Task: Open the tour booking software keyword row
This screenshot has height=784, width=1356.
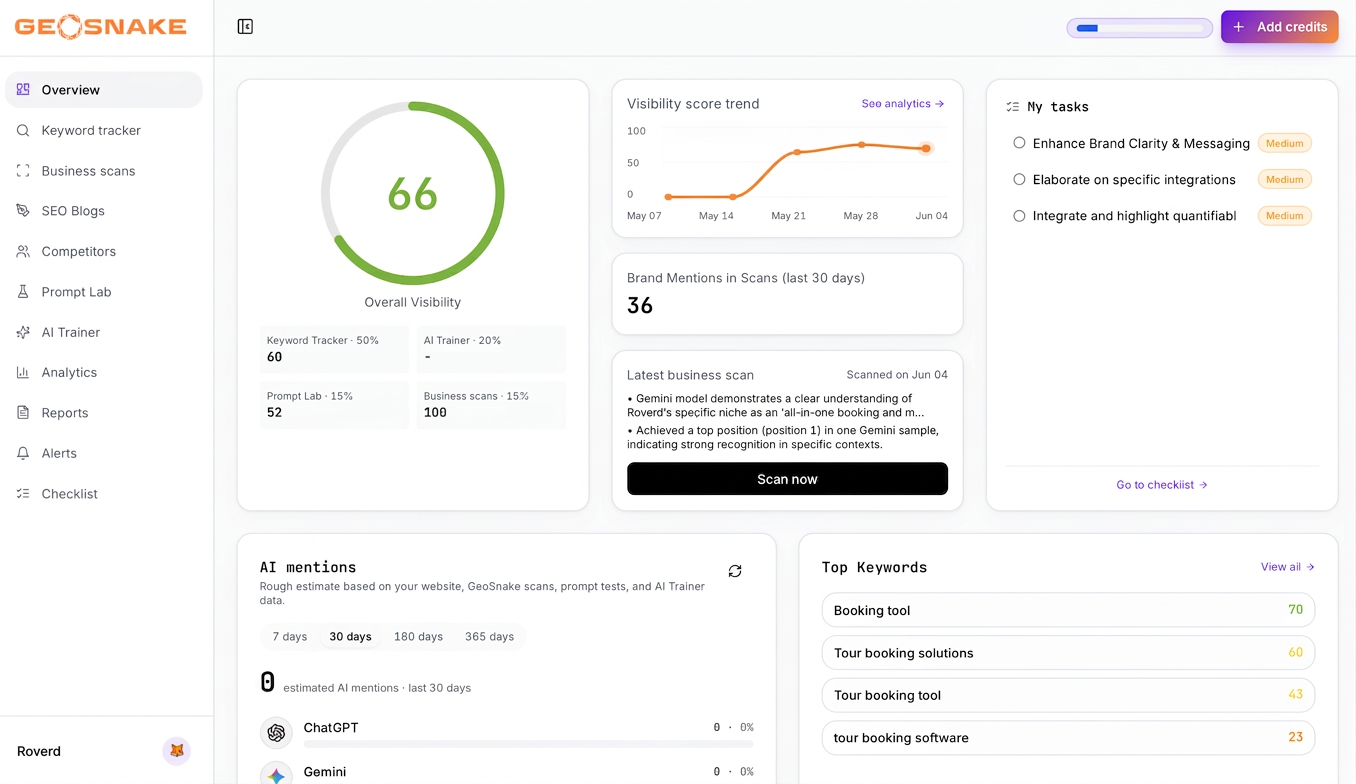Action: click(1068, 738)
